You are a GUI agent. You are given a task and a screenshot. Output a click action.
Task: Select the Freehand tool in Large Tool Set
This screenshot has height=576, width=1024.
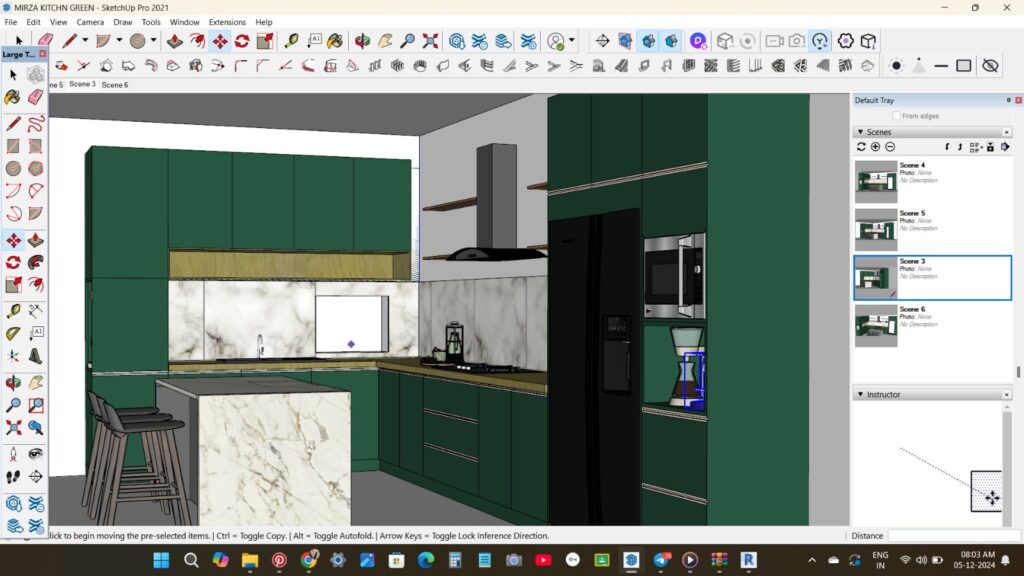click(36, 123)
